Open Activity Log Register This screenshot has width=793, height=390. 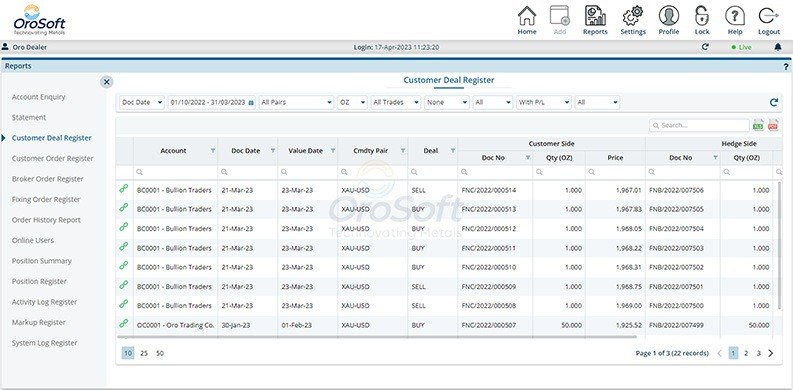pos(45,302)
